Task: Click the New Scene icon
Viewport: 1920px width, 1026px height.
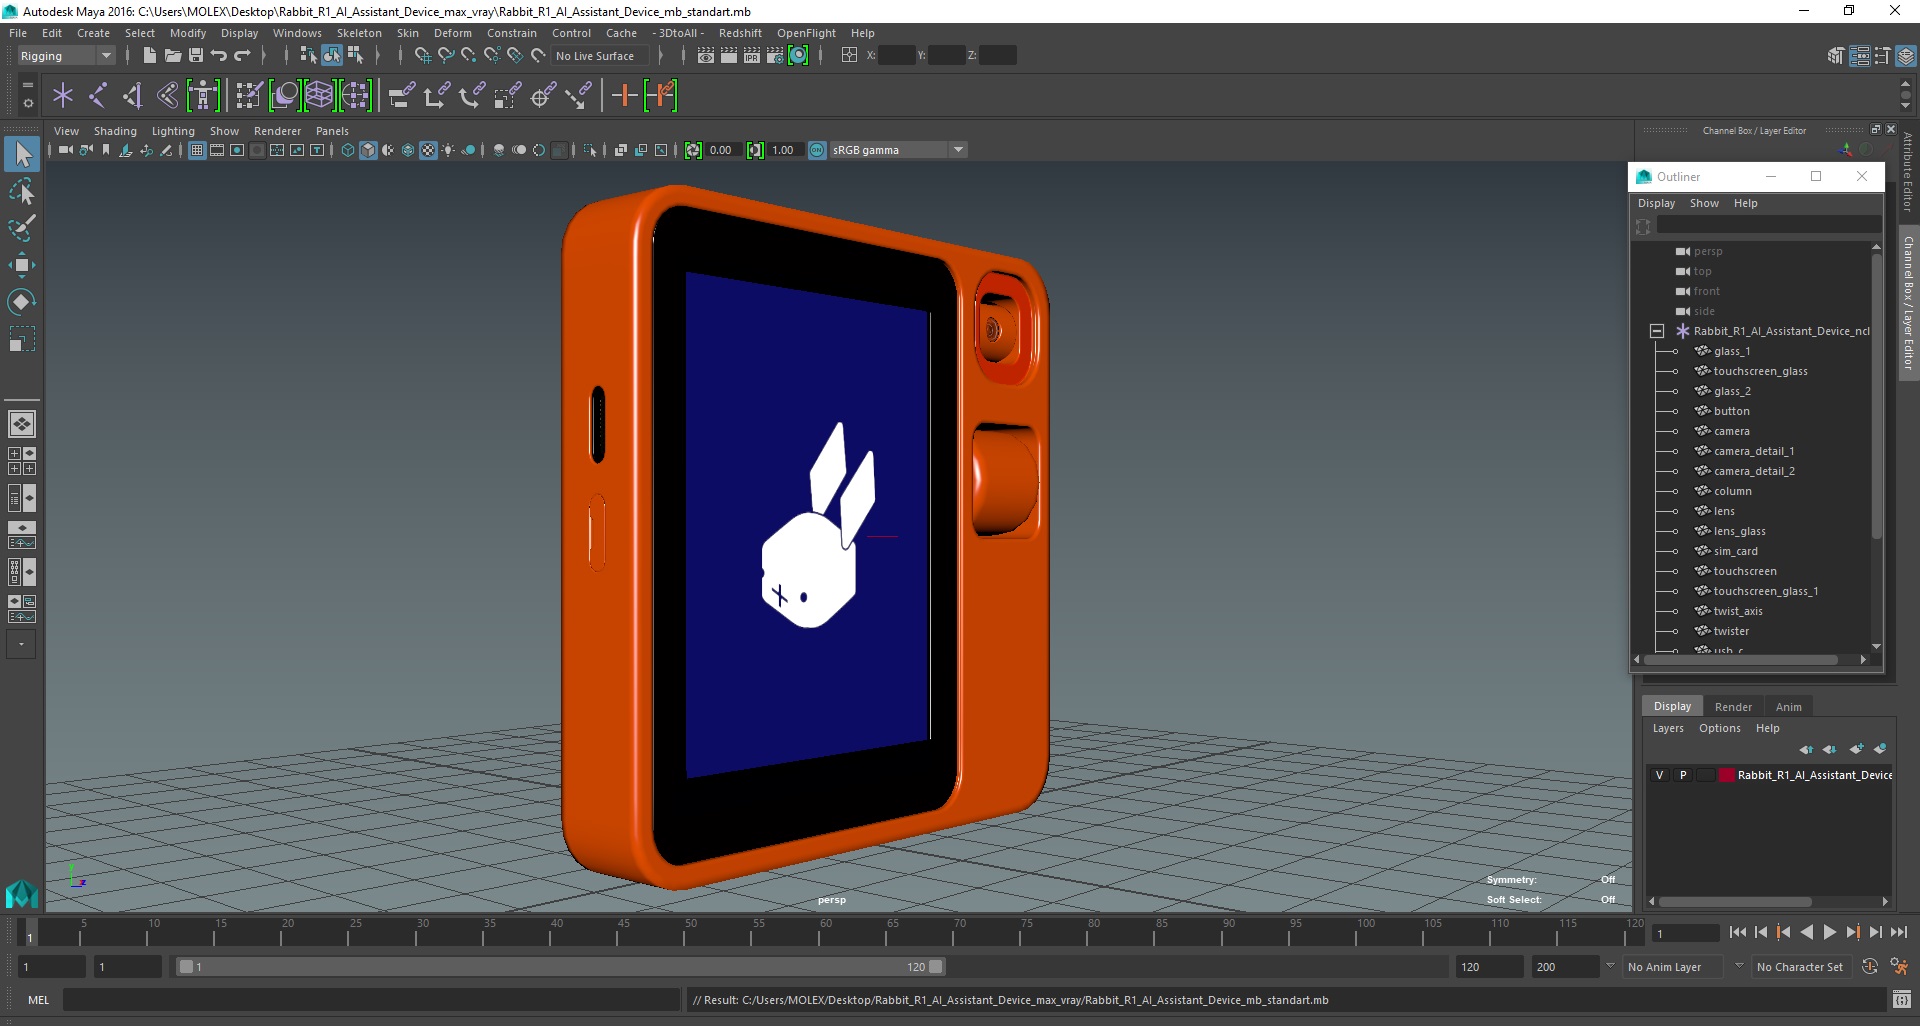Action: tap(149, 56)
